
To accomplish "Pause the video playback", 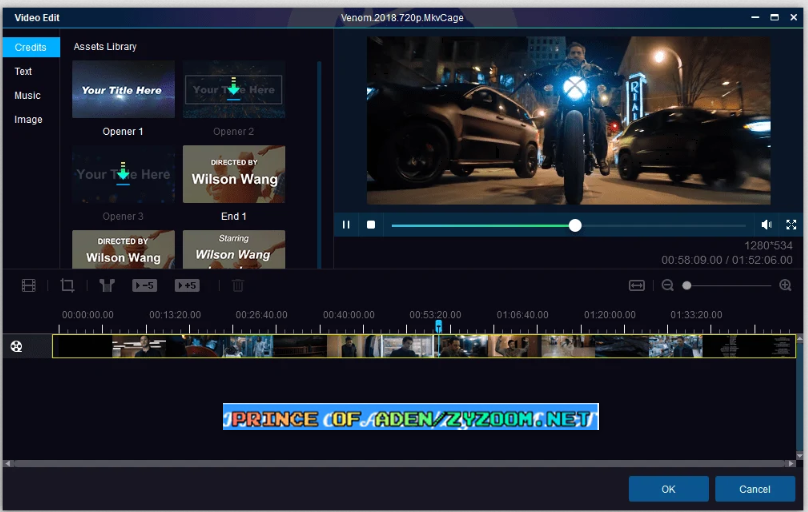I will (x=346, y=225).
